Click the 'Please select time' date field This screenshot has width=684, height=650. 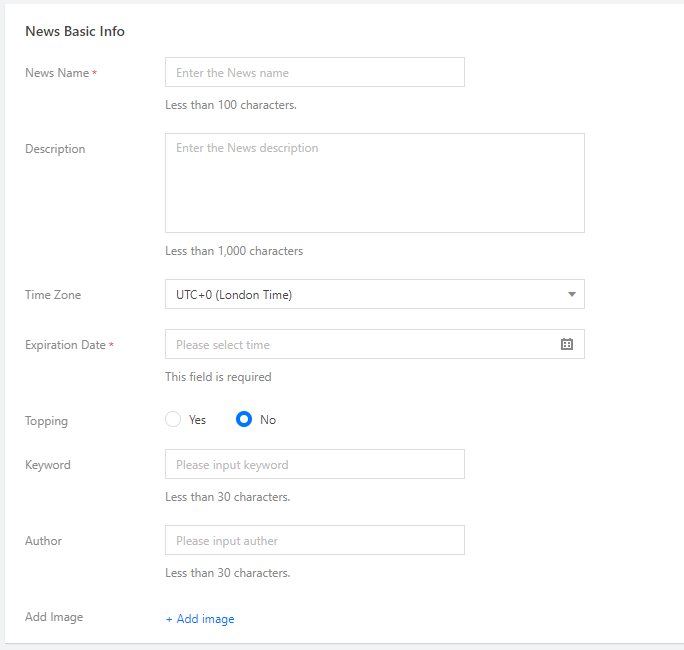(x=360, y=344)
